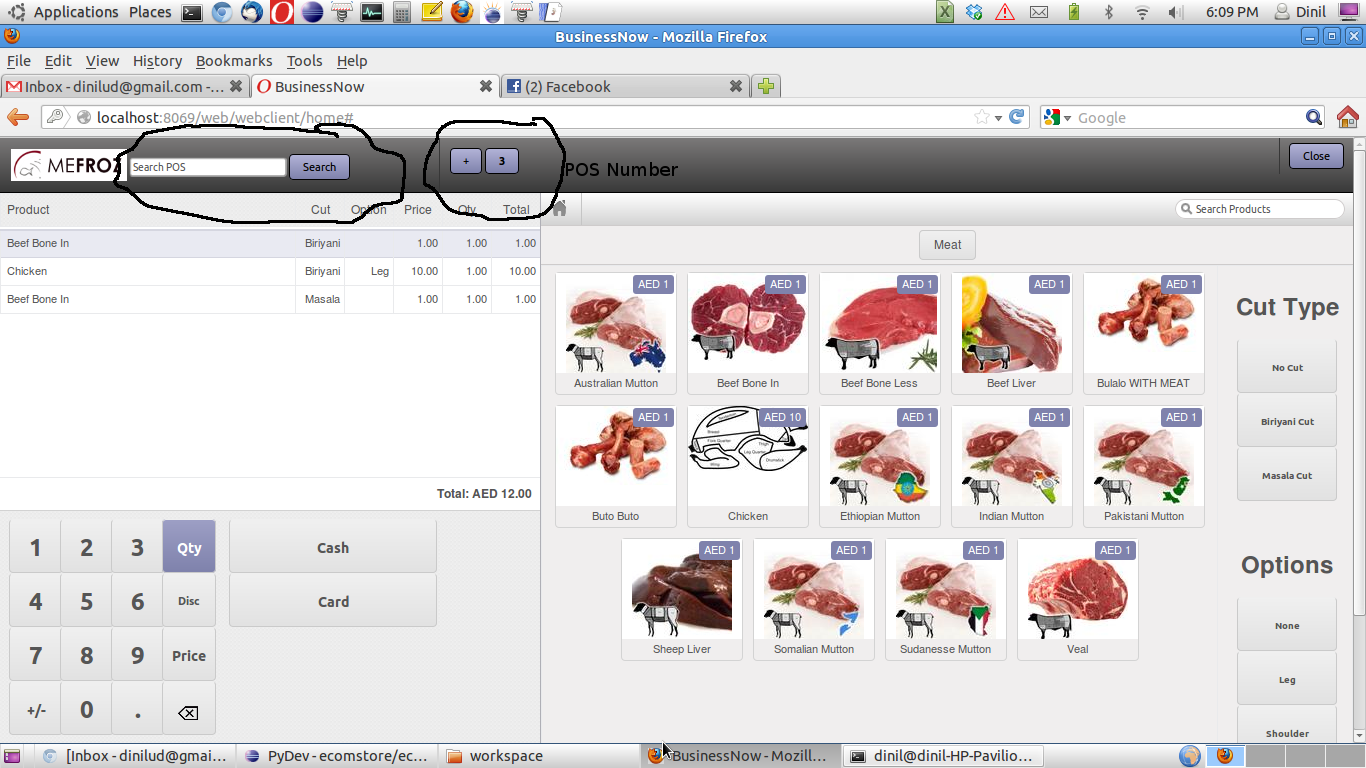Screen dimensions: 1366x768
Task: Click the volume icon in the system tray
Action: [x=1175, y=12]
